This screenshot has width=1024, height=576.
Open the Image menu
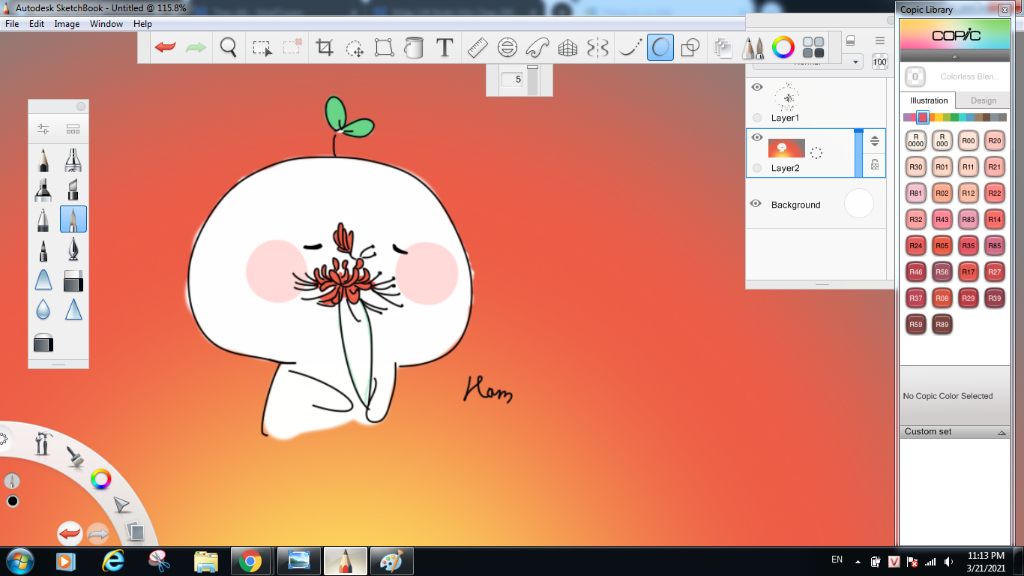pyautogui.click(x=67, y=24)
